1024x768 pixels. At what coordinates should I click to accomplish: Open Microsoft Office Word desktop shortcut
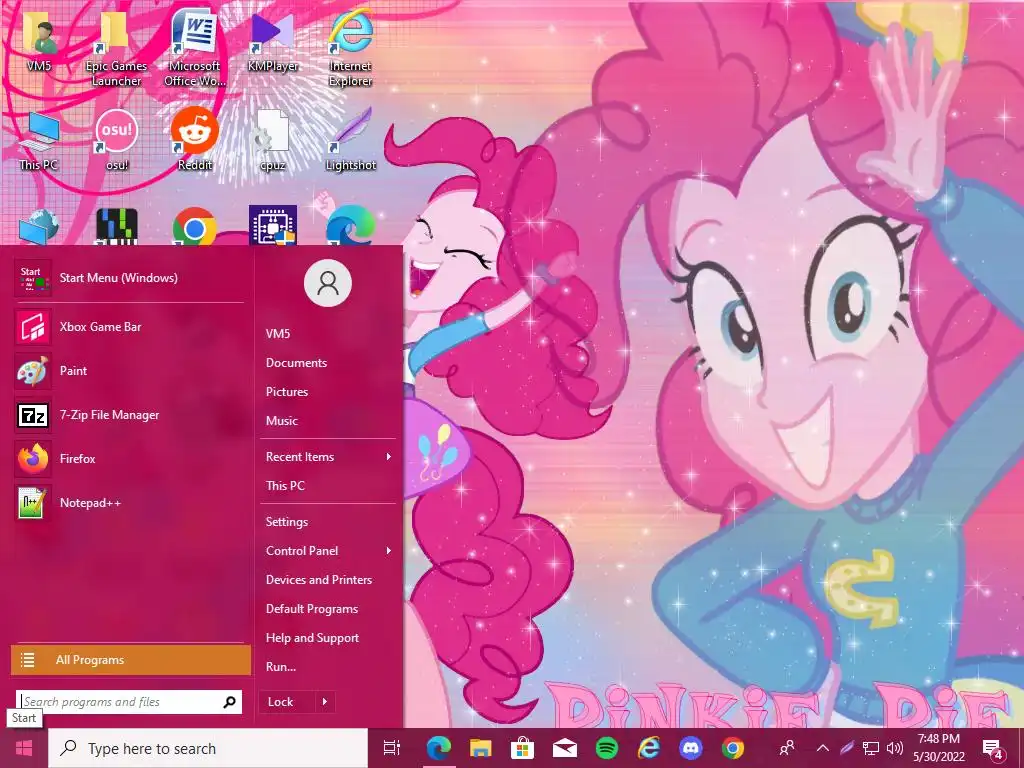coord(194,50)
